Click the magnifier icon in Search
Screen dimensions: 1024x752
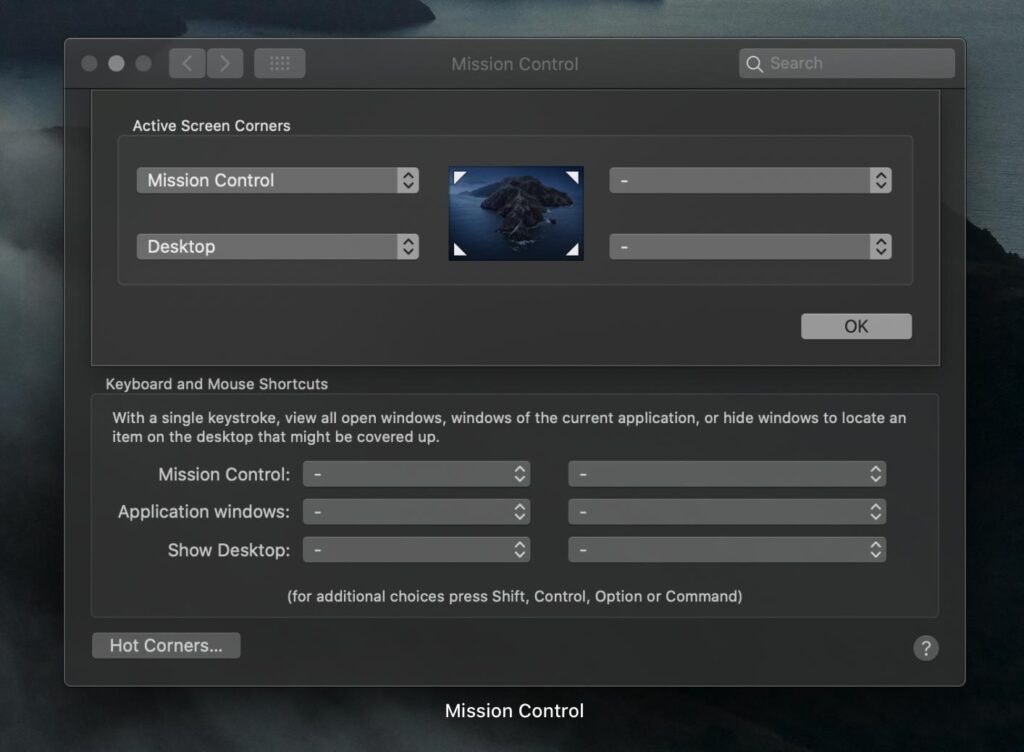pyautogui.click(x=754, y=63)
